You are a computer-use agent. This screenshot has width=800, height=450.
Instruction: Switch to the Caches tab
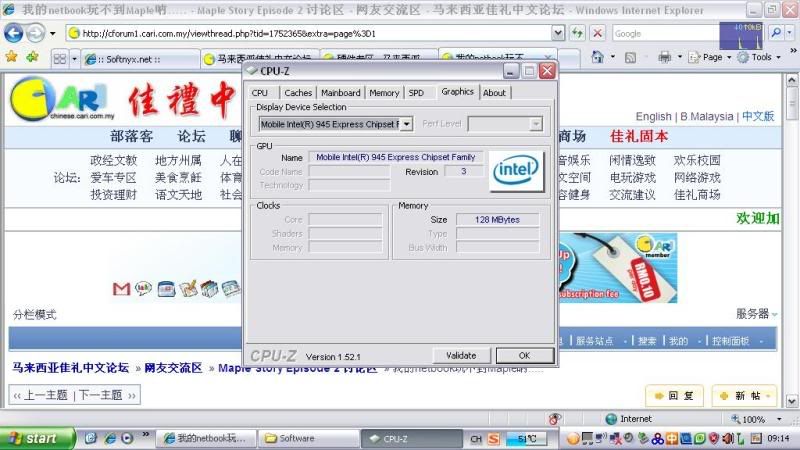pos(298,93)
